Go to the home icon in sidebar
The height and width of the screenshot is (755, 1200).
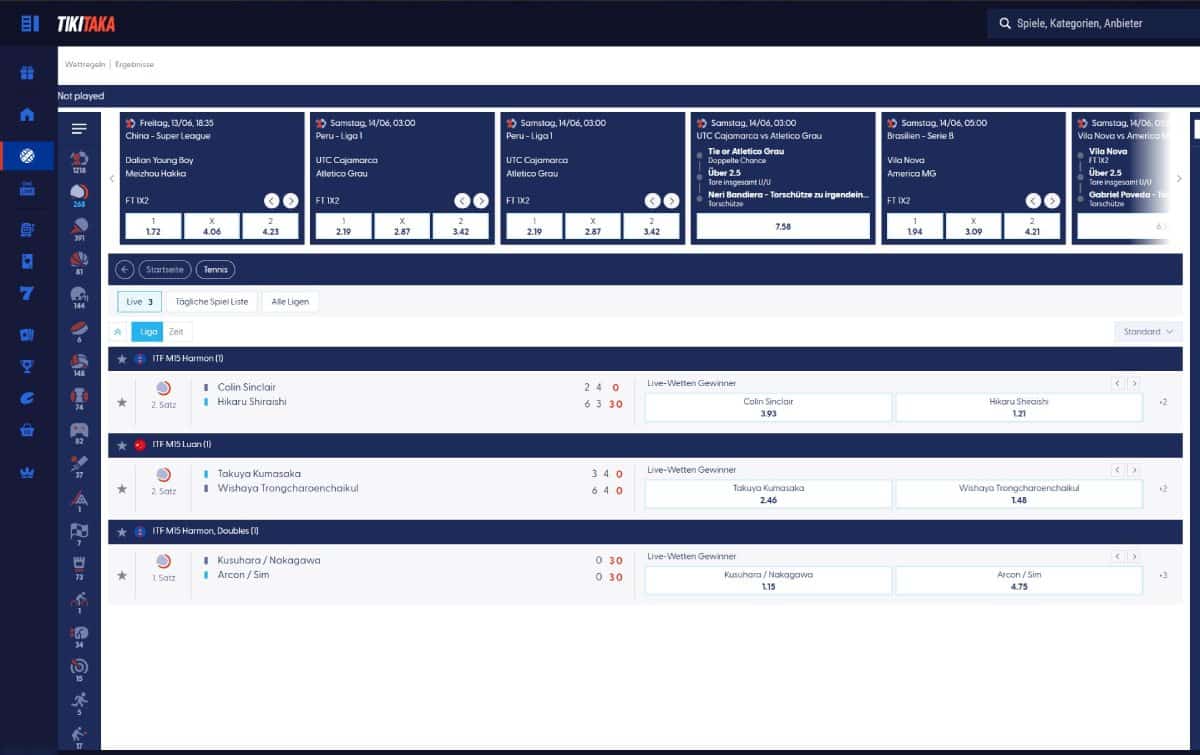click(27, 114)
